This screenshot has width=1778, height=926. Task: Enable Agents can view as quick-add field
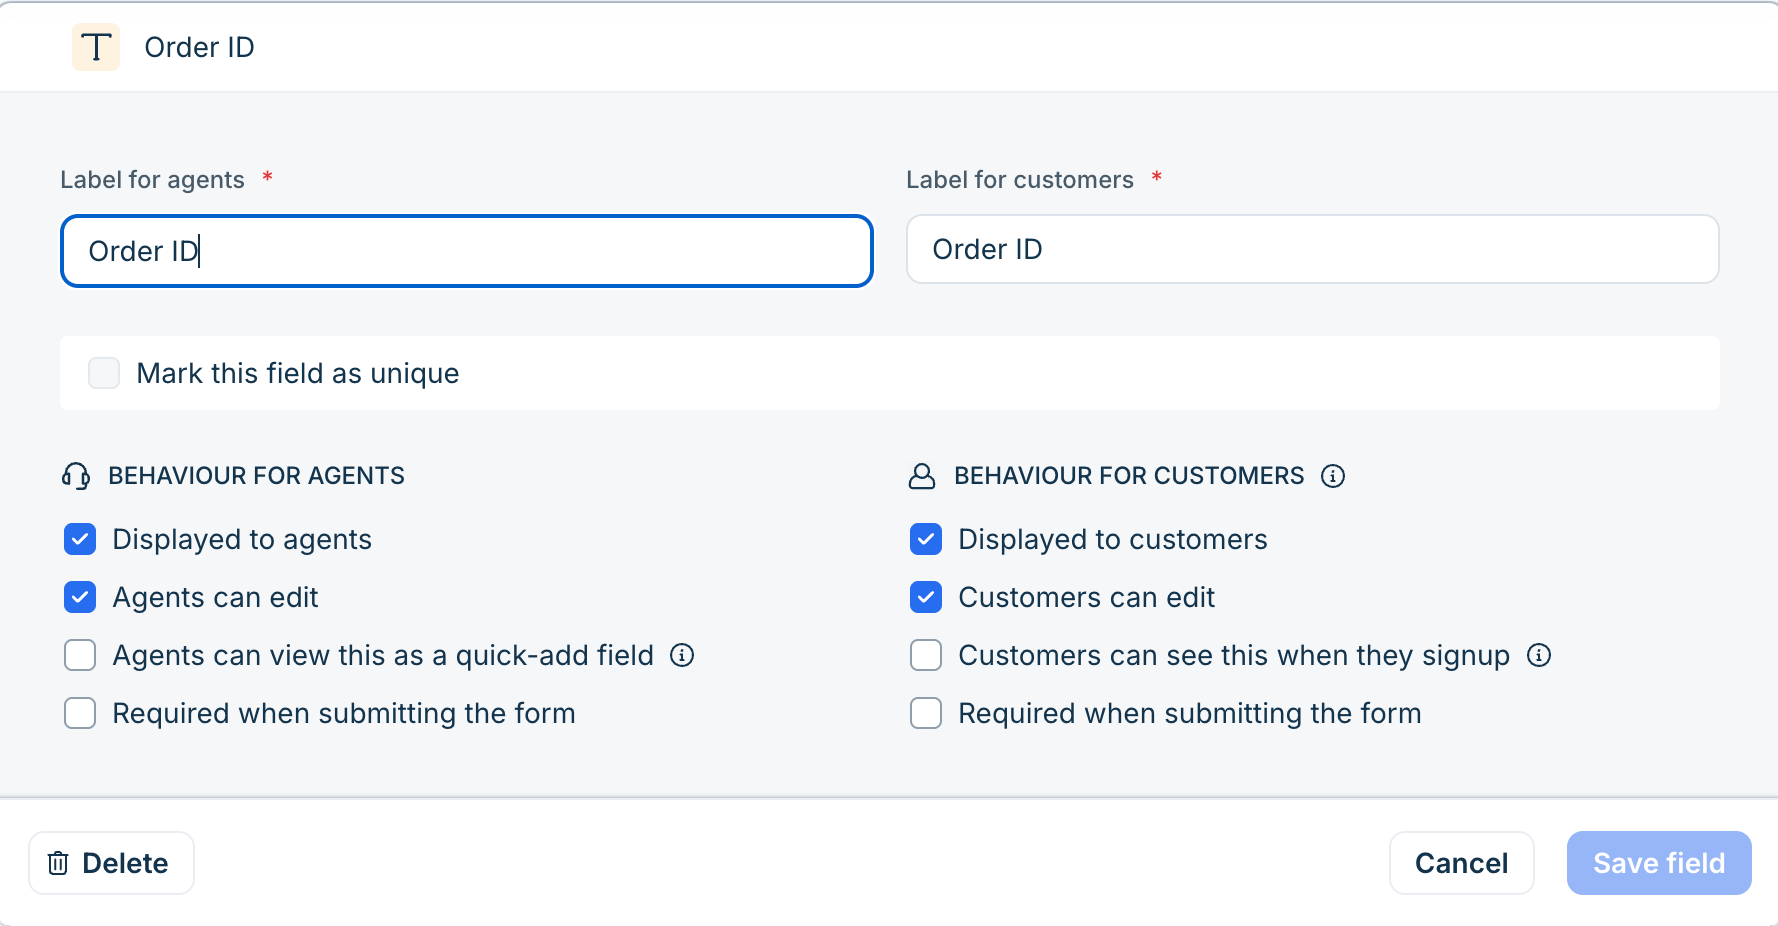[x=80, y=655]
